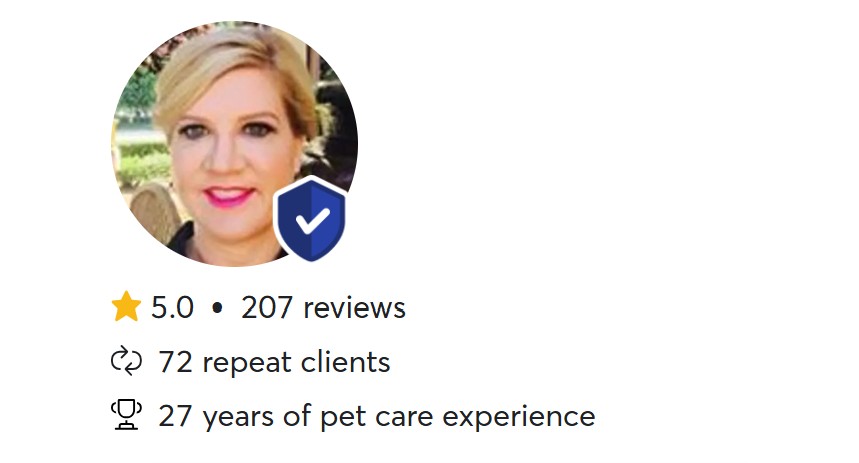The image size is (859, 463).
Task: Click the 72 repeat clients text
Action: 274,362
